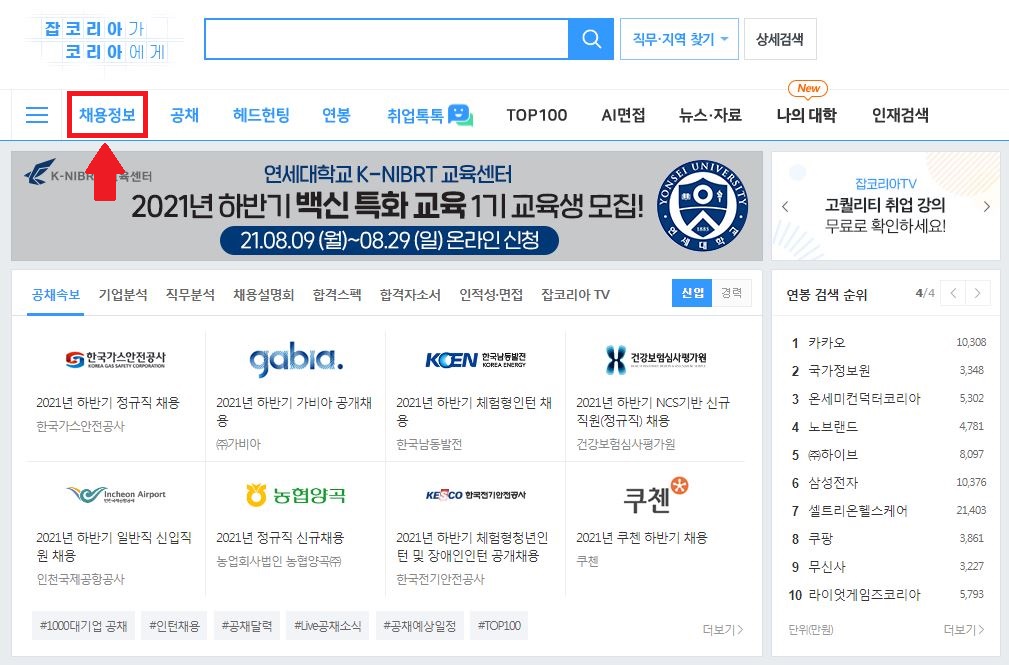Click the blue magnifier search button
The image size is (1009, 665).
(591, 39)
